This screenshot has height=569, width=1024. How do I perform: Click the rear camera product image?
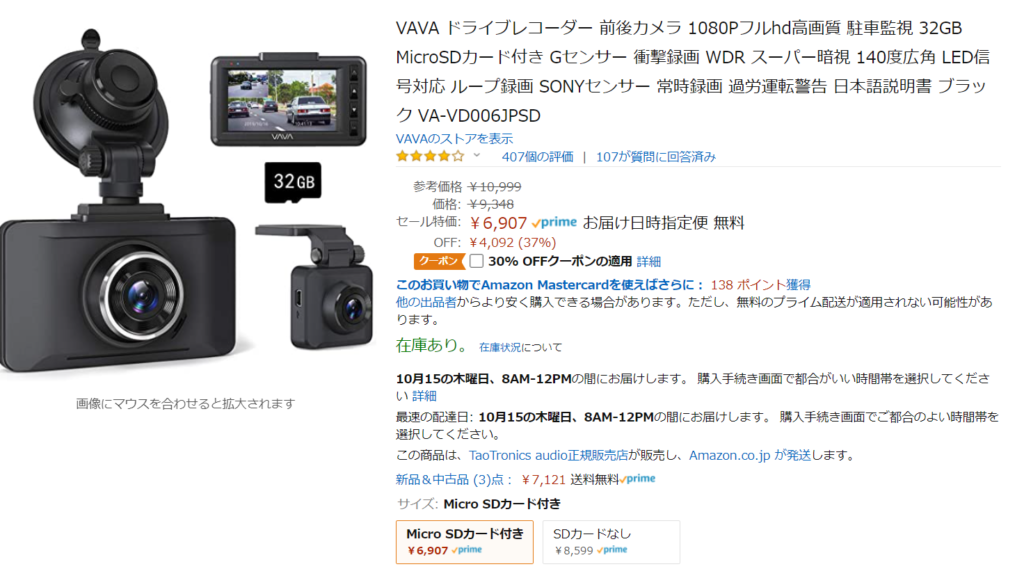coord(315,286)
